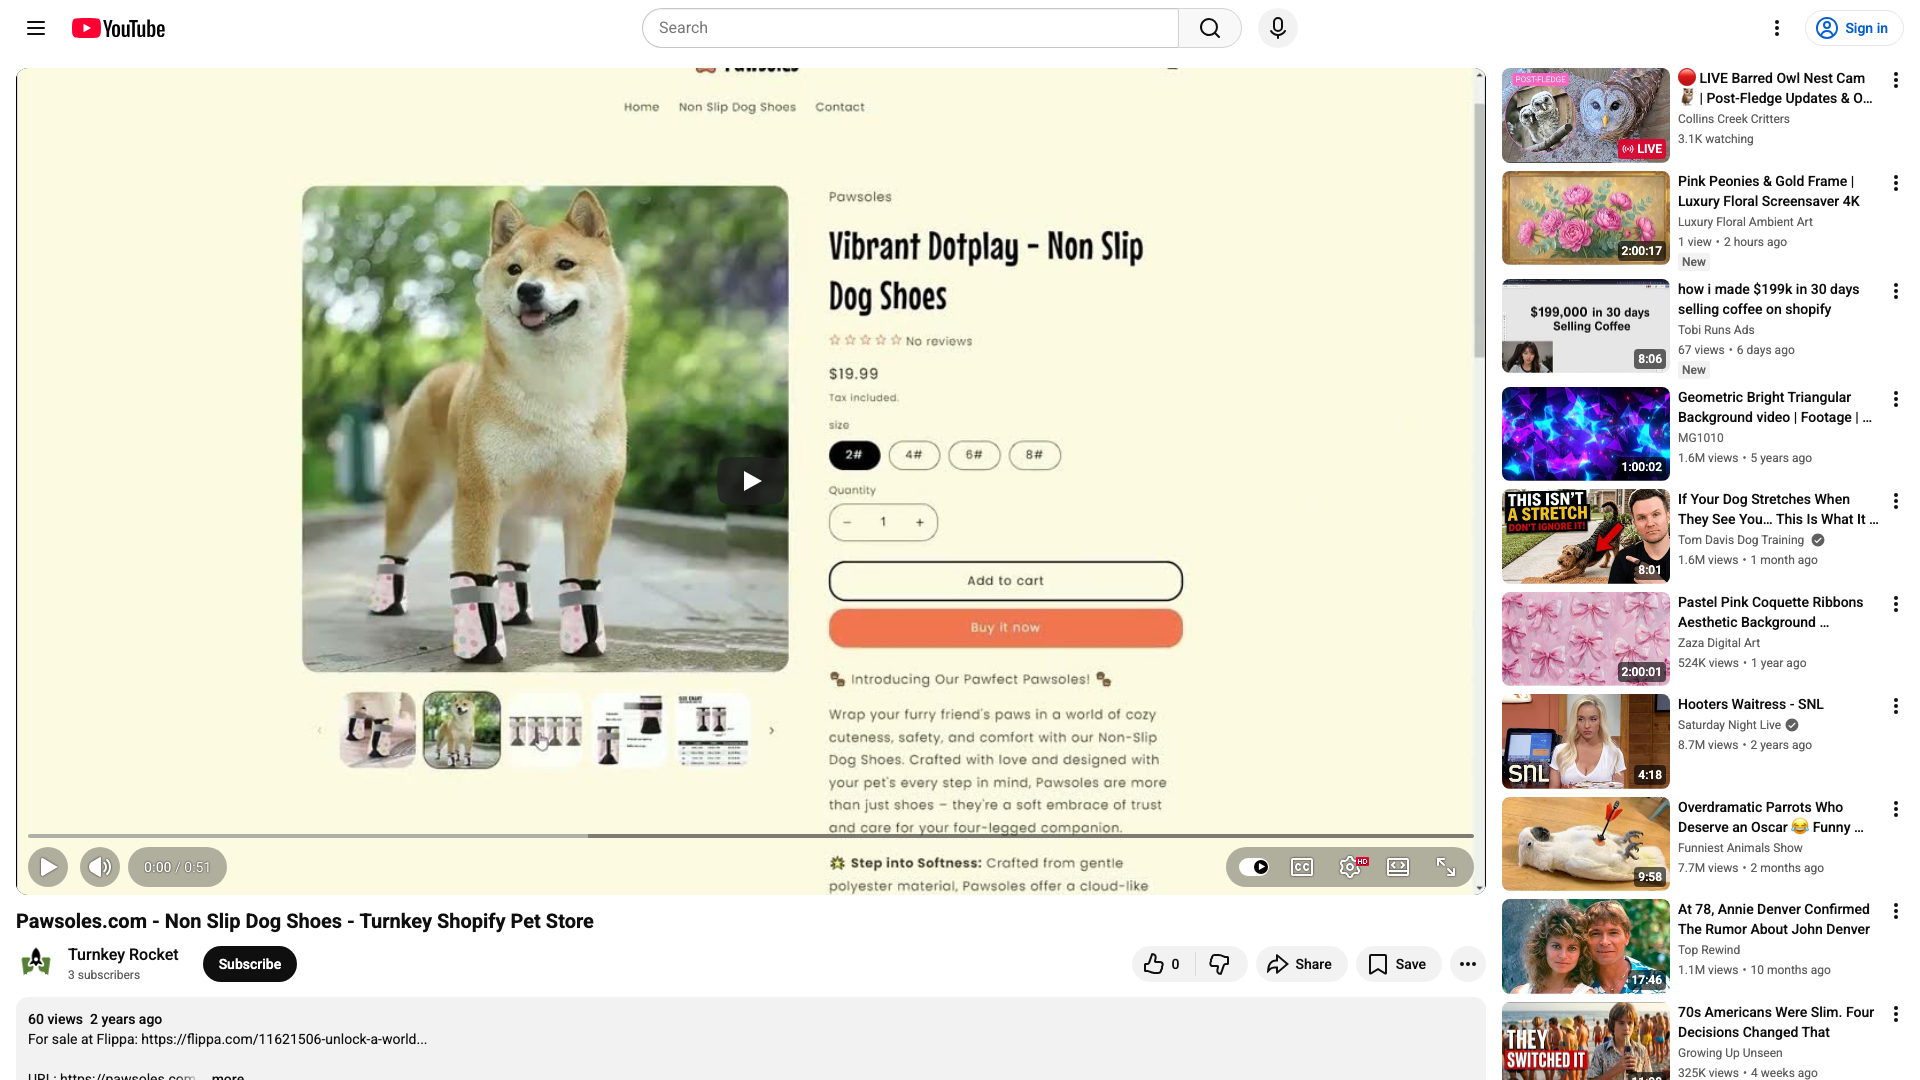1920x1080 pixels.
Task: Open options for Hooters Waitress SNL video
Action: tap(1895, 706)
